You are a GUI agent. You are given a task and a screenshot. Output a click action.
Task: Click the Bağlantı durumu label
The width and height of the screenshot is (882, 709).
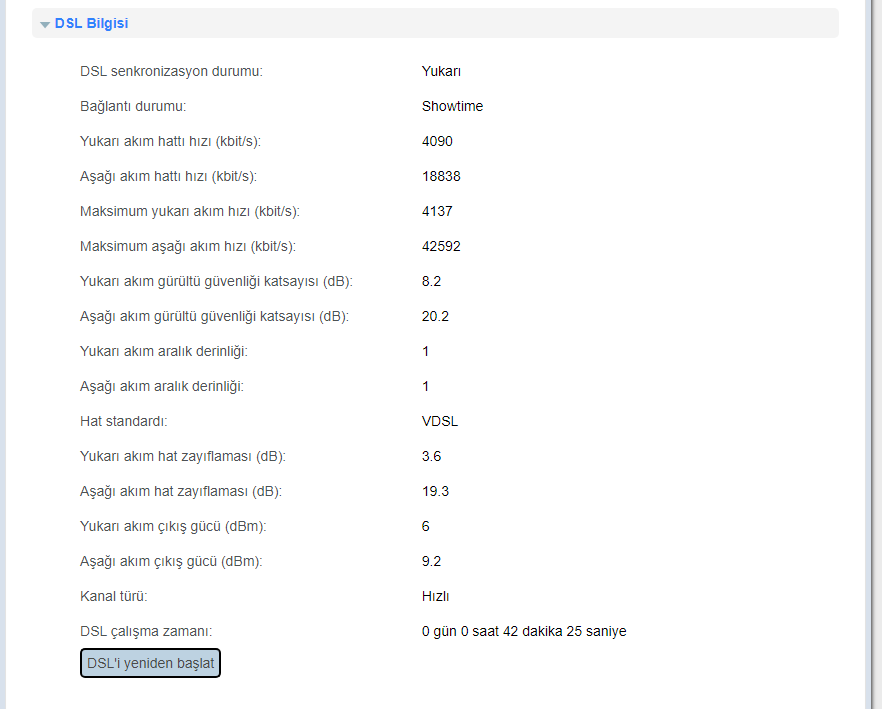point(133,106)
